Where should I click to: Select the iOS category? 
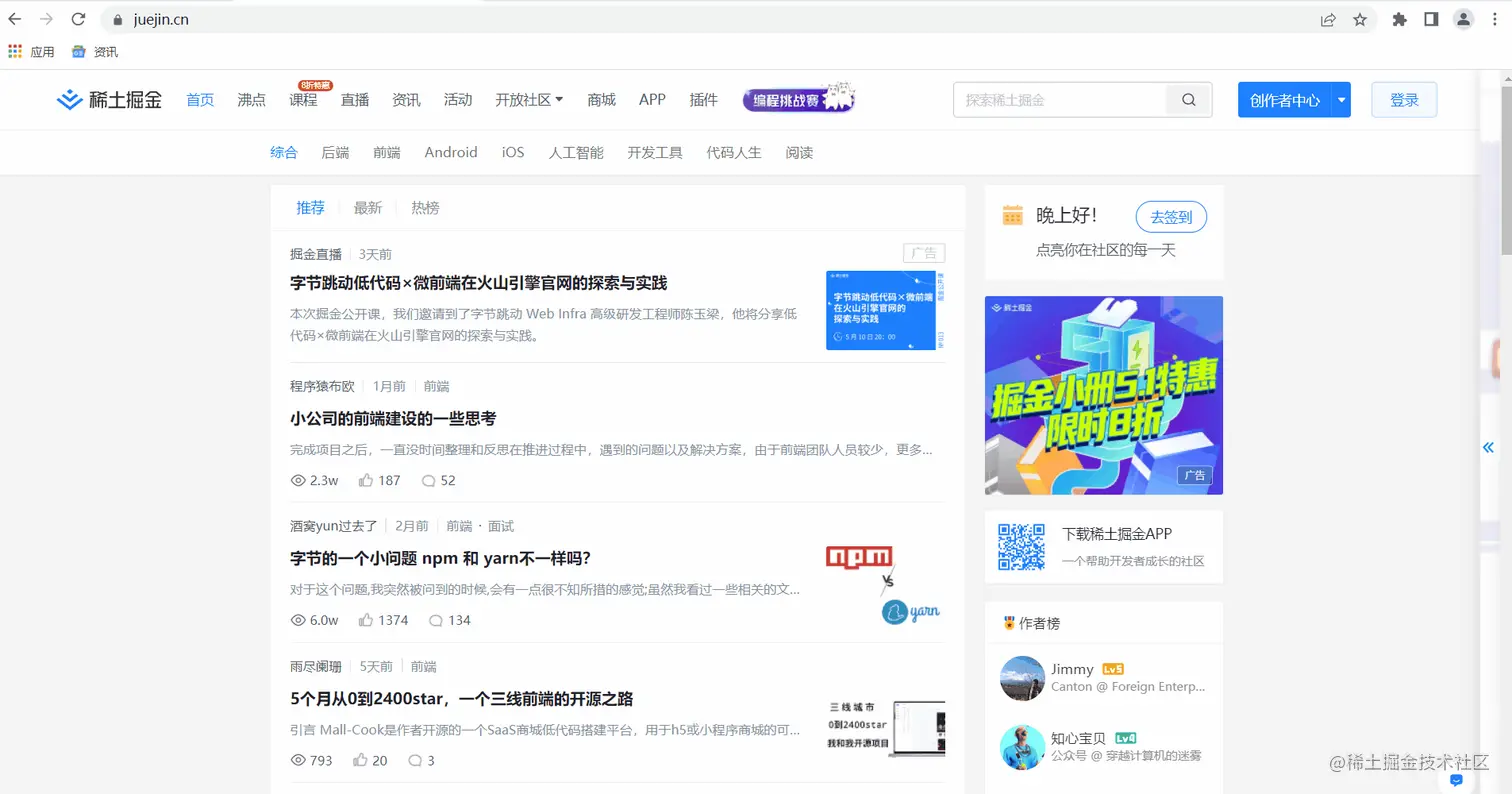(x=513, y=153)
